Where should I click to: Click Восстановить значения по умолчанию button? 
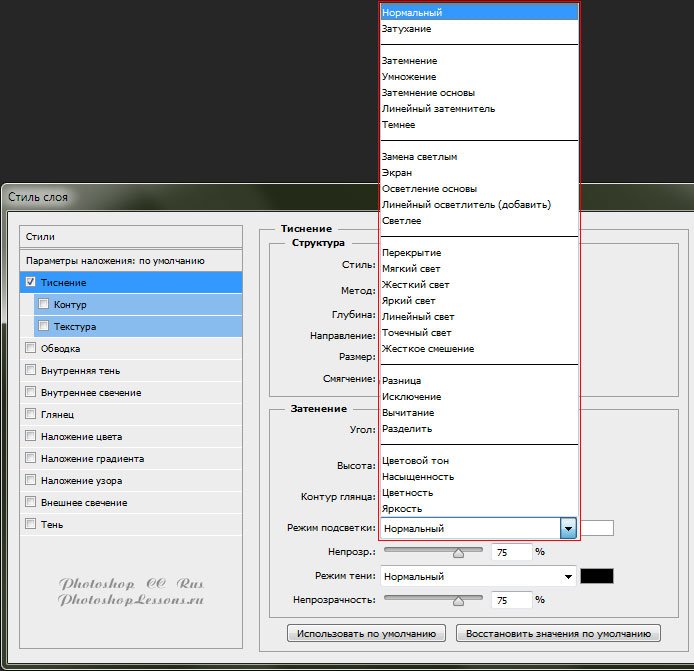pyautogui.click(x=558, y=633)
